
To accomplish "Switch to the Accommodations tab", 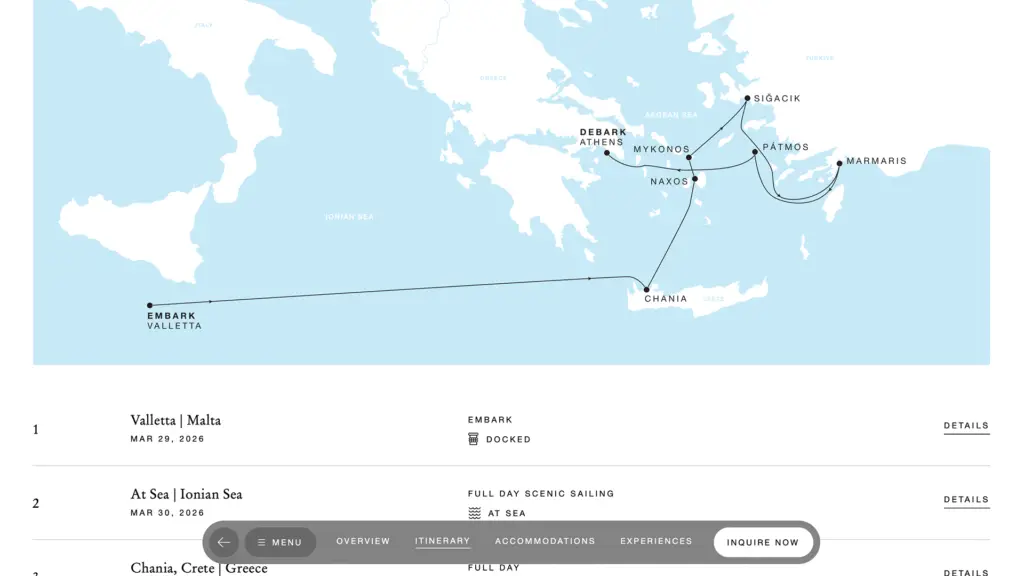I will coord(545,541).
